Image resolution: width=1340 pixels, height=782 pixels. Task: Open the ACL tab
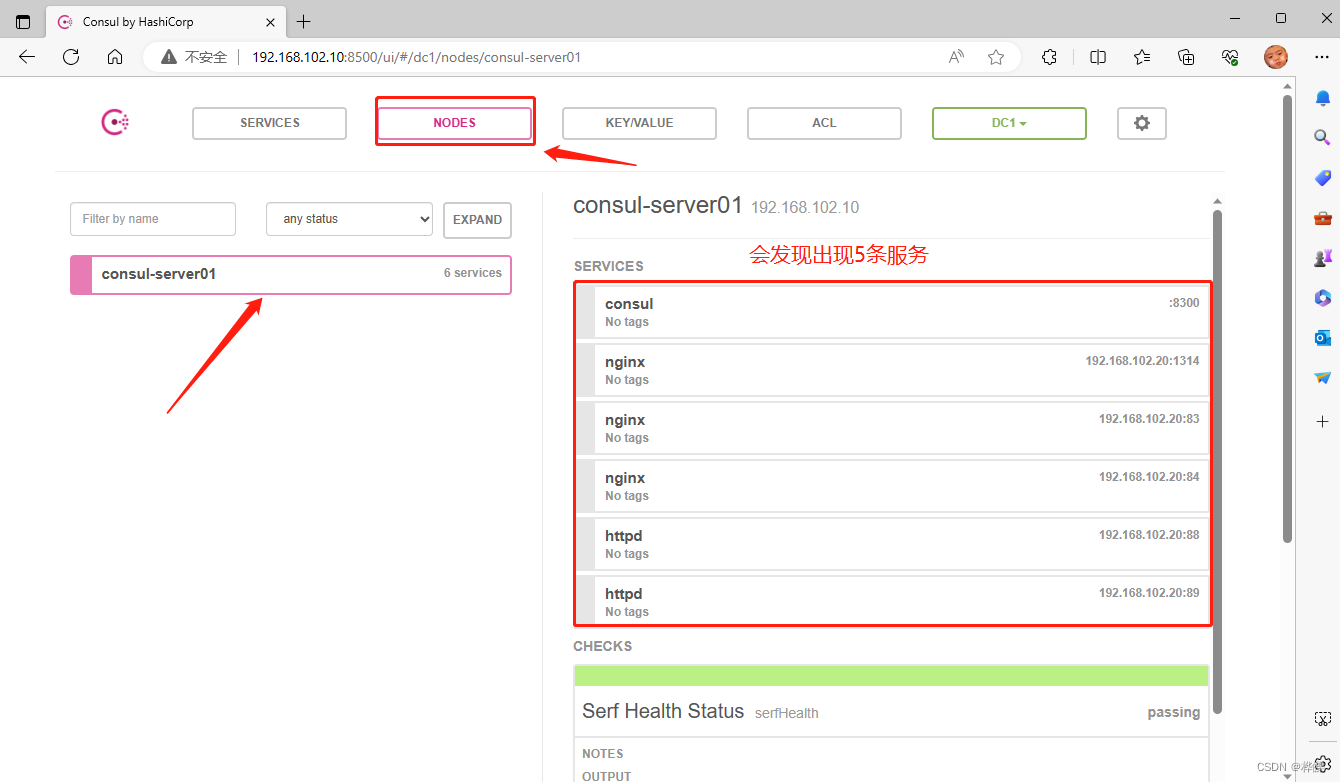tap(824, 123)
